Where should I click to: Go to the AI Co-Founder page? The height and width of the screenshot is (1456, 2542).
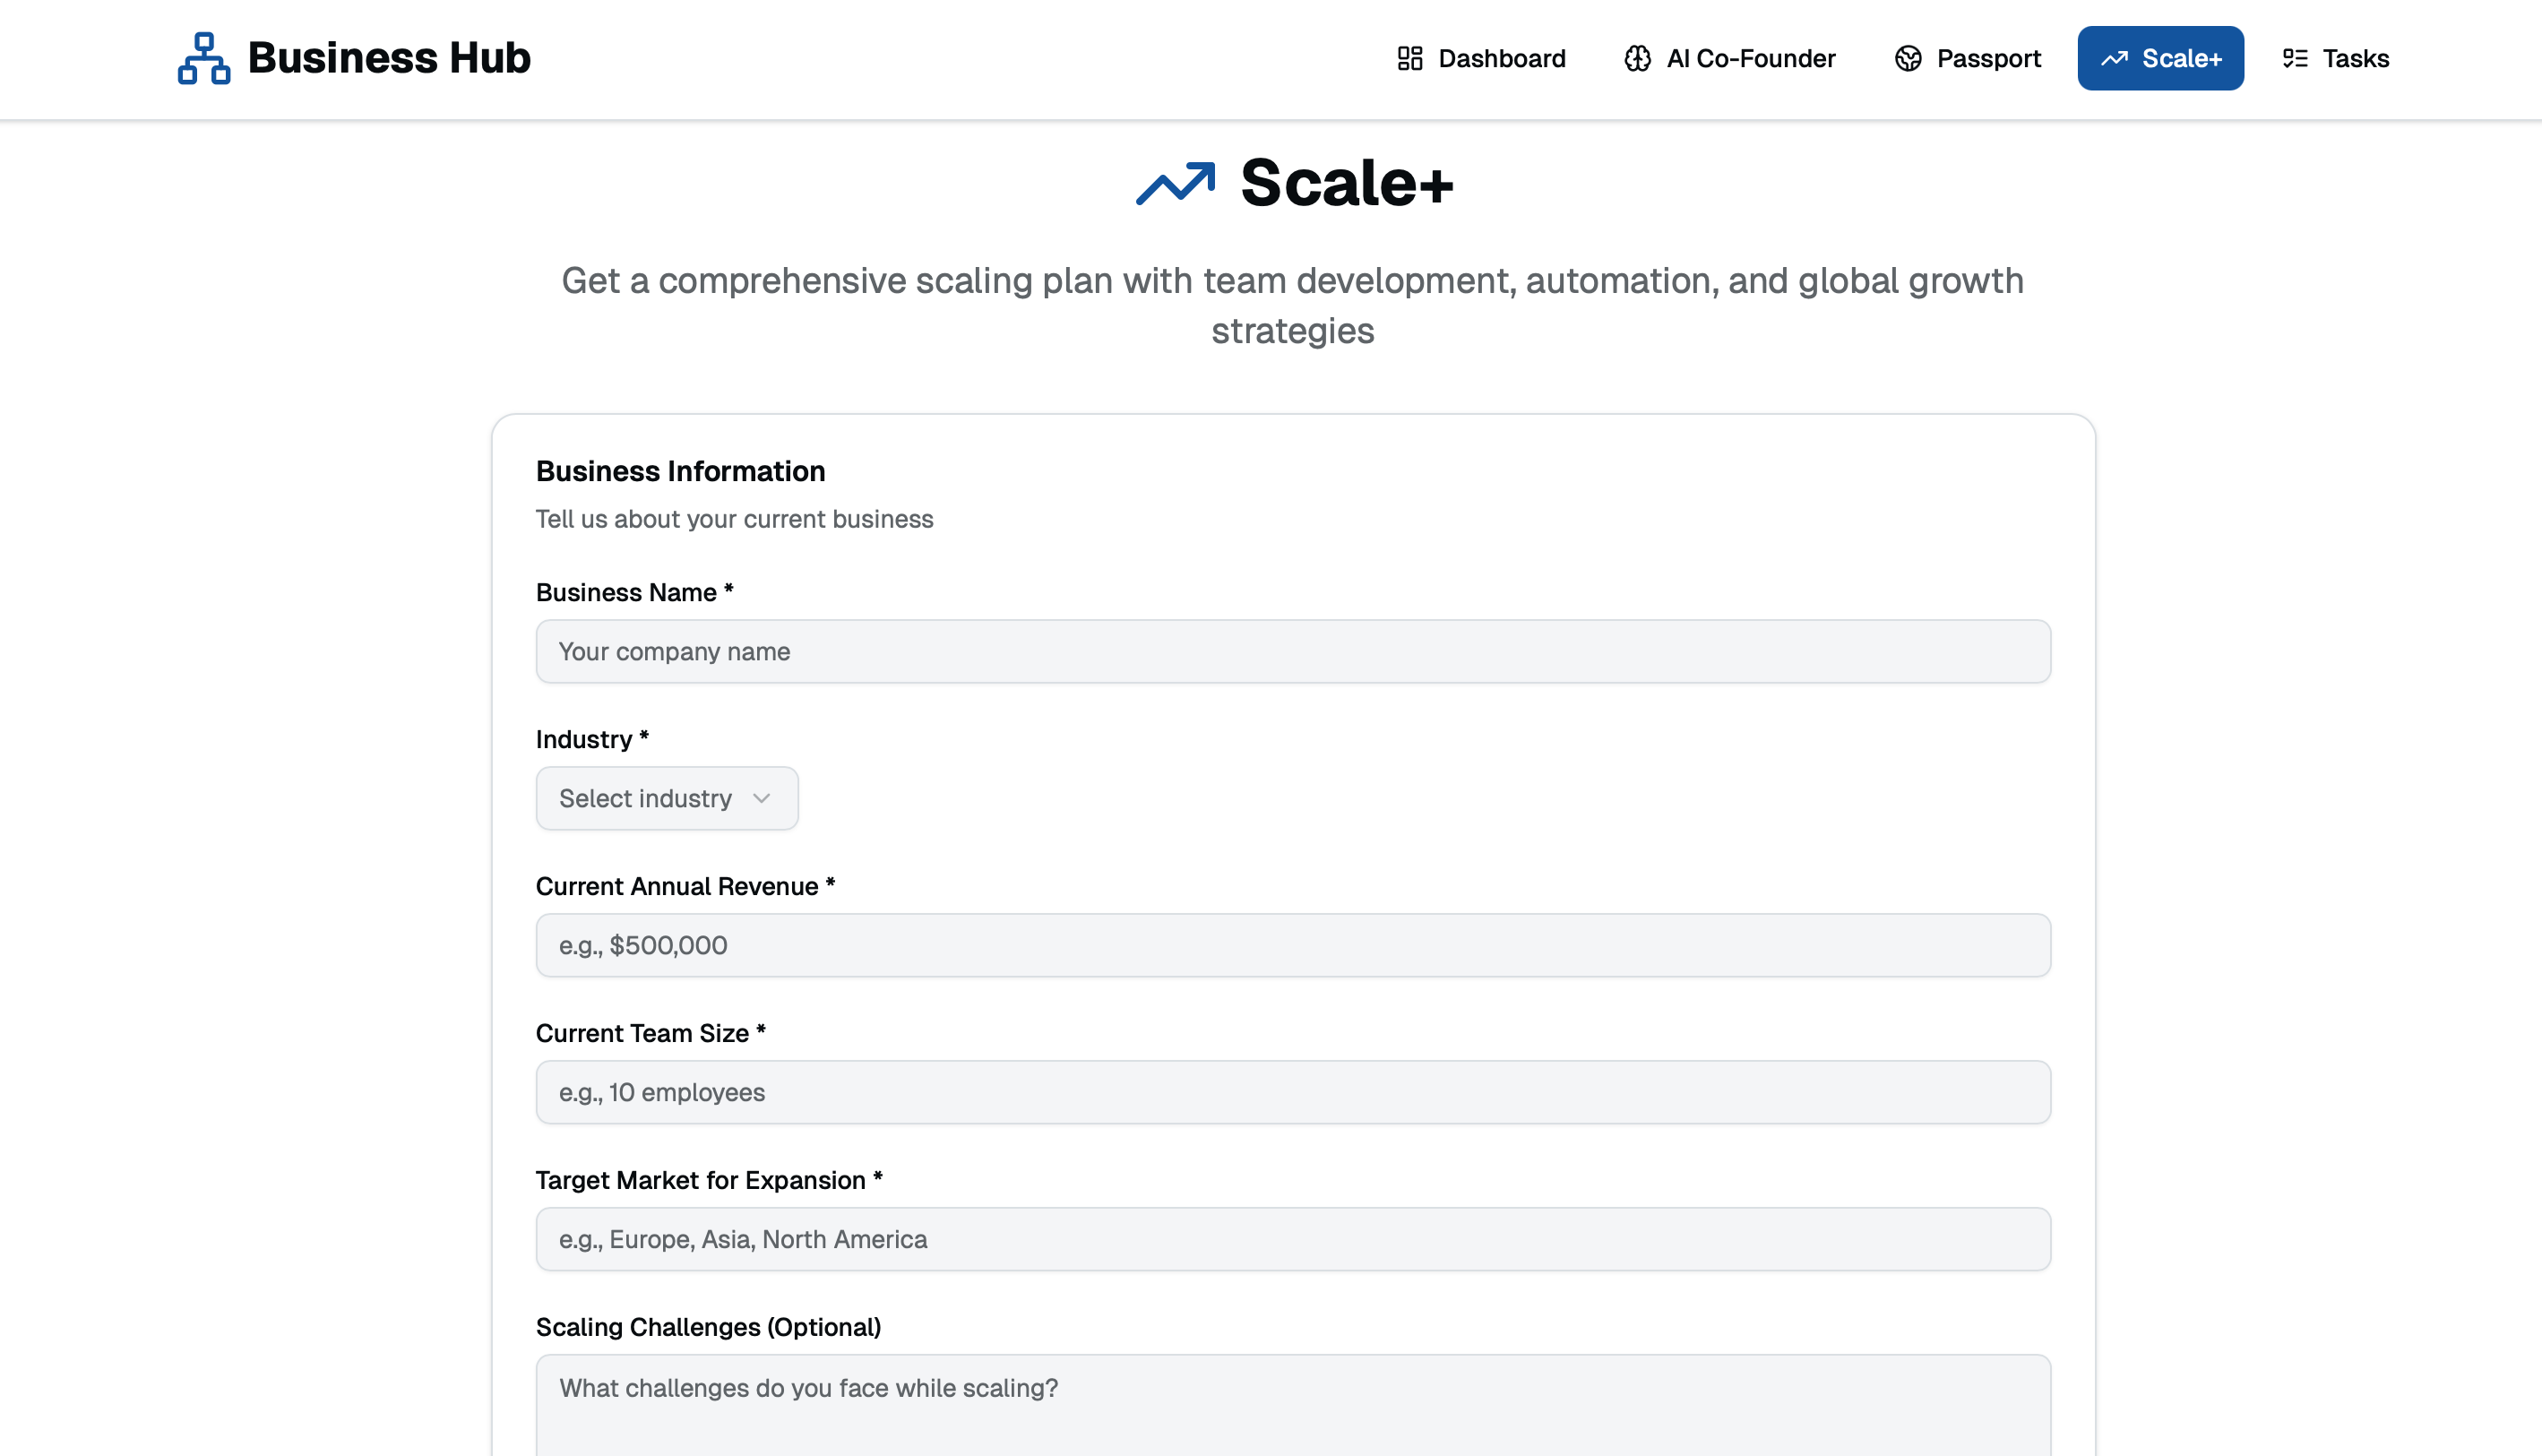click(1729, 58)
